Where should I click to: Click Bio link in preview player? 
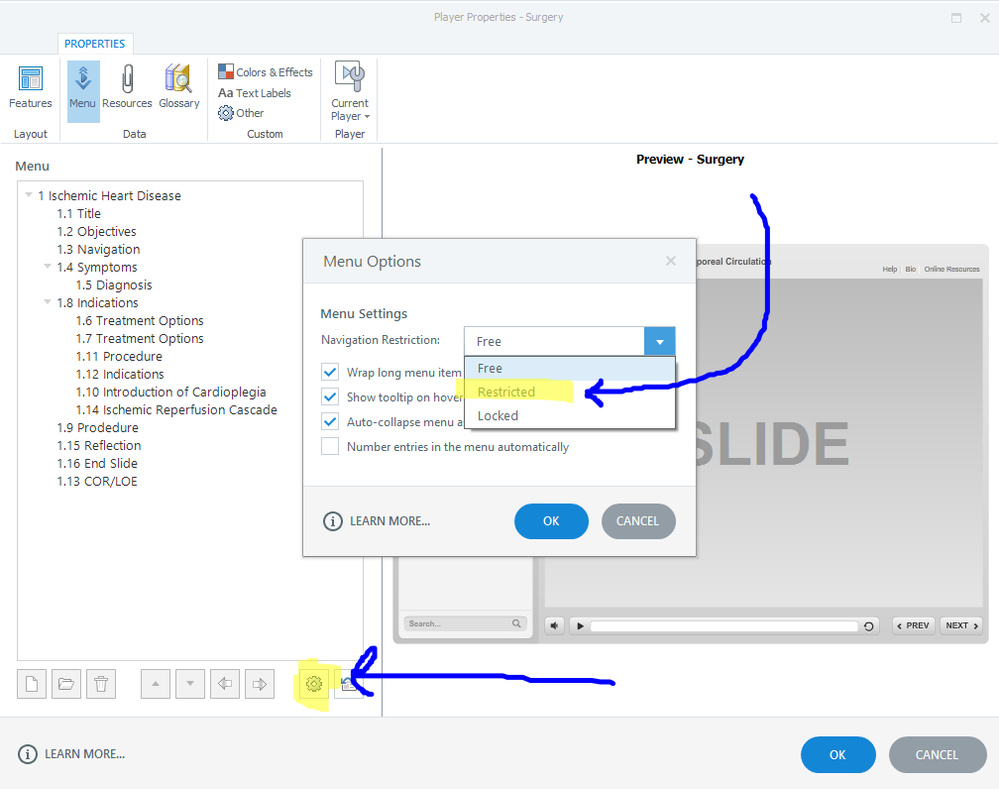tap(910, 269)
